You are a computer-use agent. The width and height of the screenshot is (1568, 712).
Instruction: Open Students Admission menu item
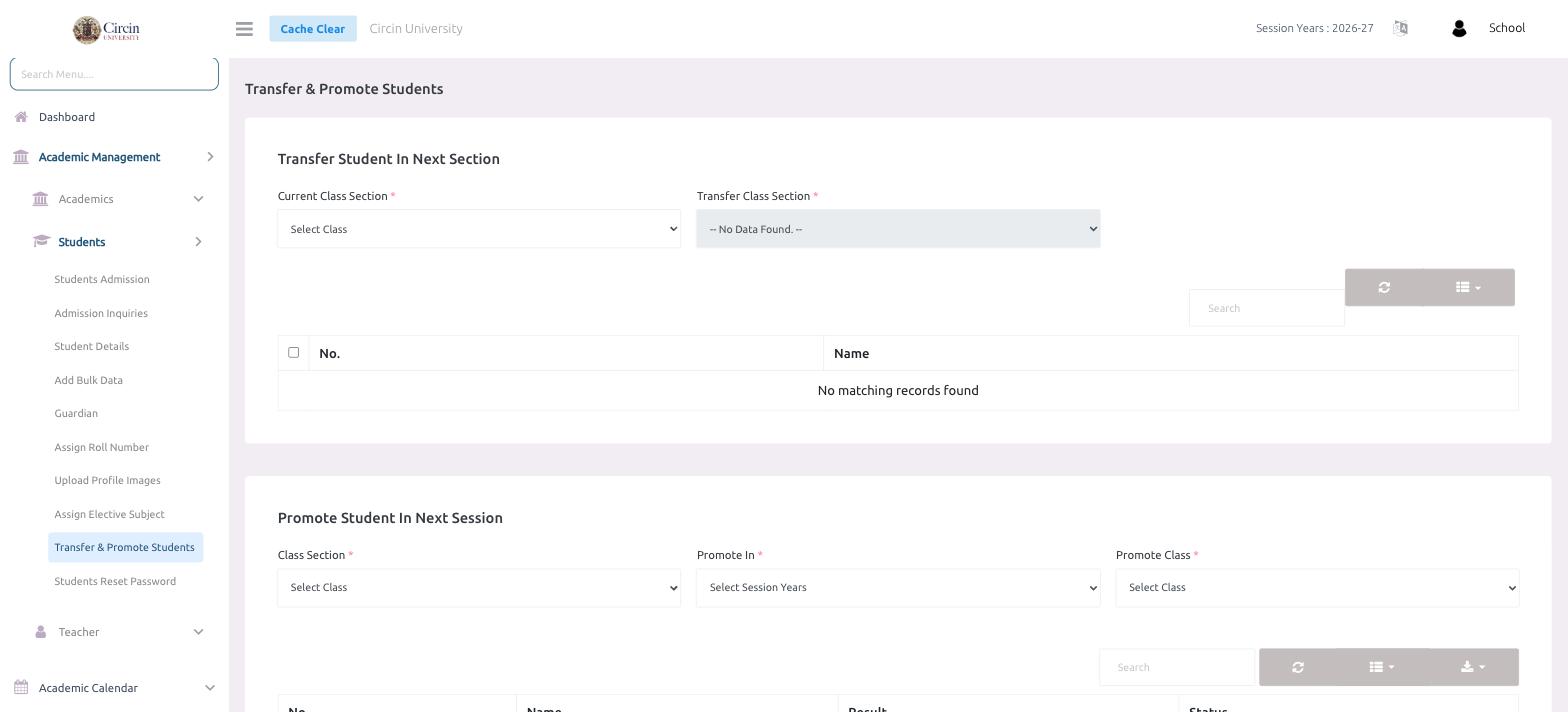(102, 279)
